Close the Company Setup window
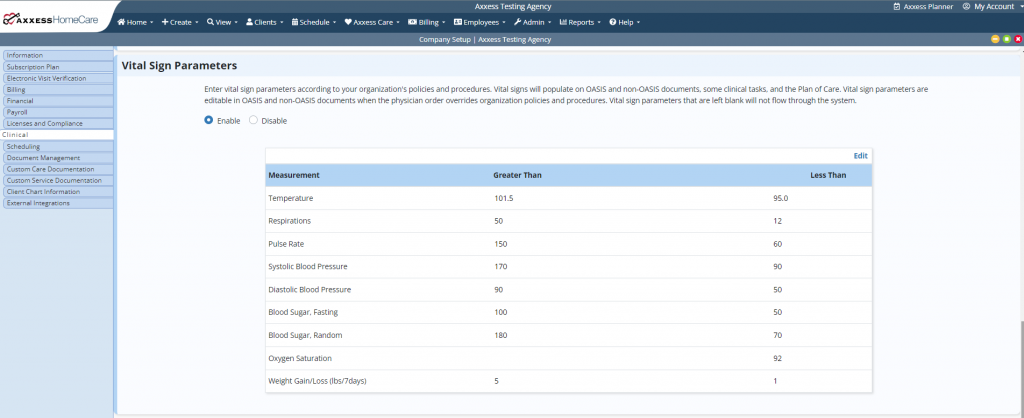This screenshot has height=418, width=1024. pyautogui.click(x=1017, y=39)
